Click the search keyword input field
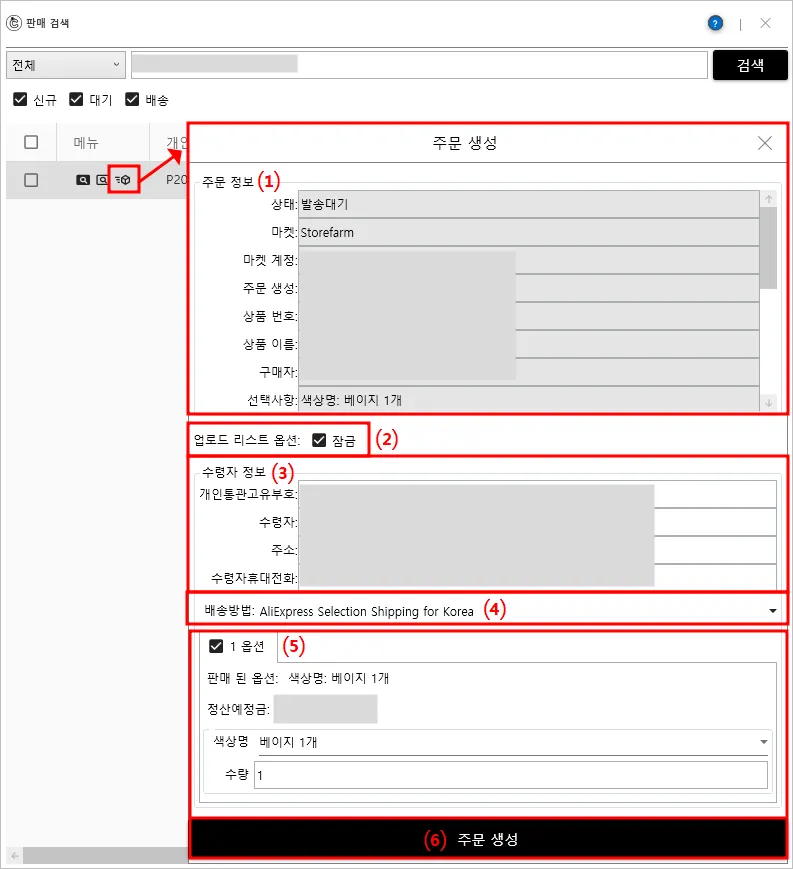The width and height of the screenshot is (793, 869). pyautogui.click(x=419, y=65)
